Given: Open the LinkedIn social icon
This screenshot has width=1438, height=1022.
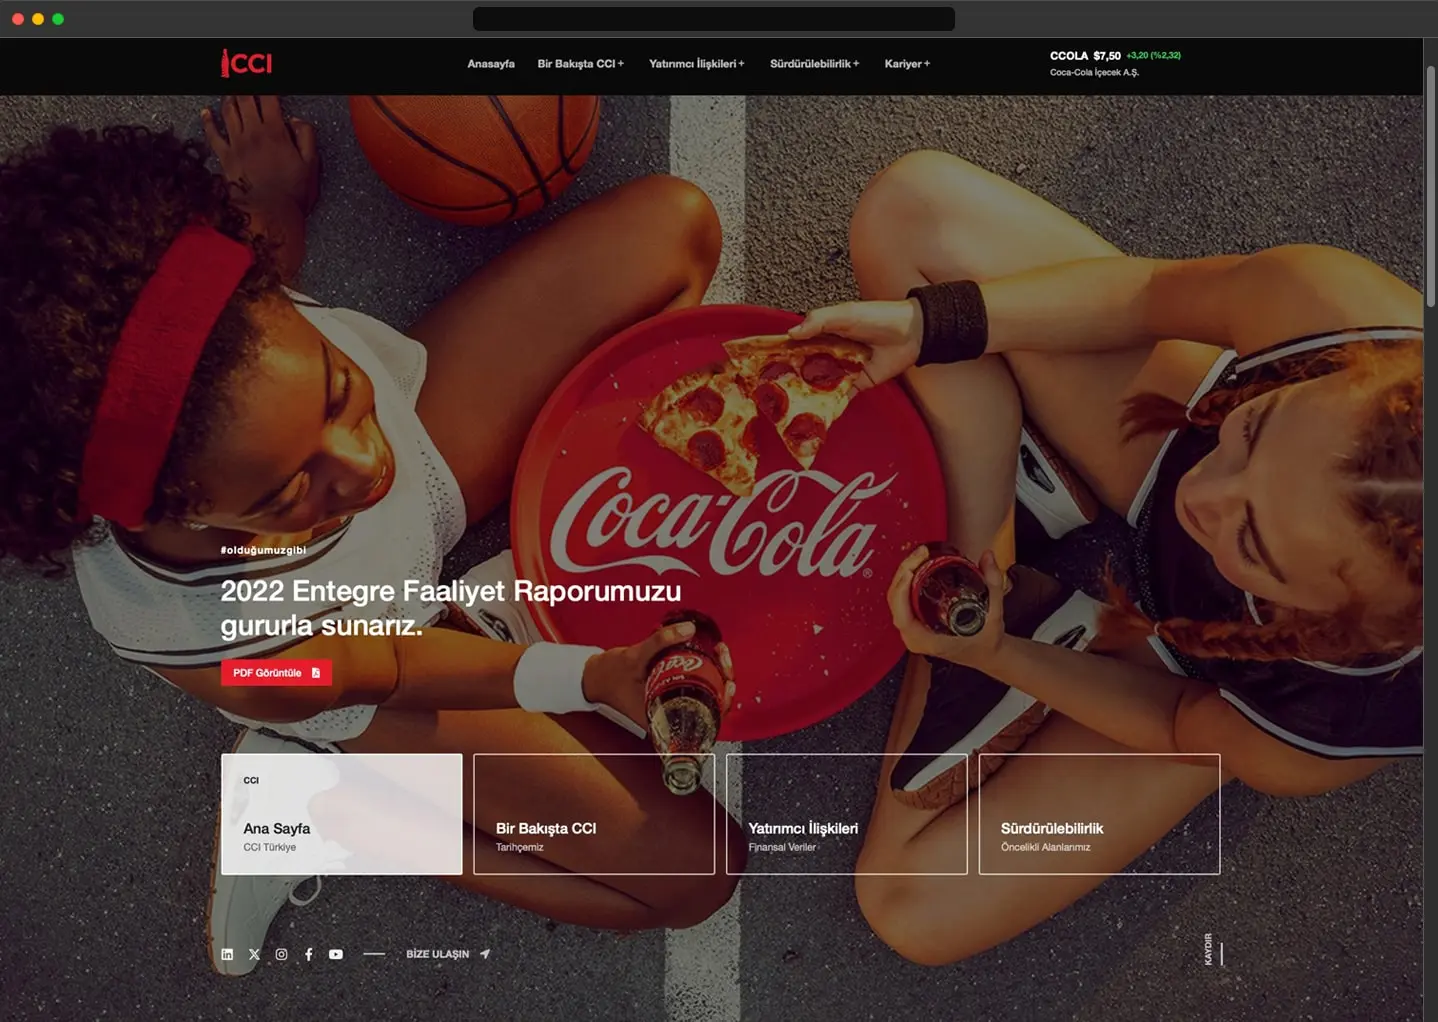Looking at the screenshot, I should [227, 954].
